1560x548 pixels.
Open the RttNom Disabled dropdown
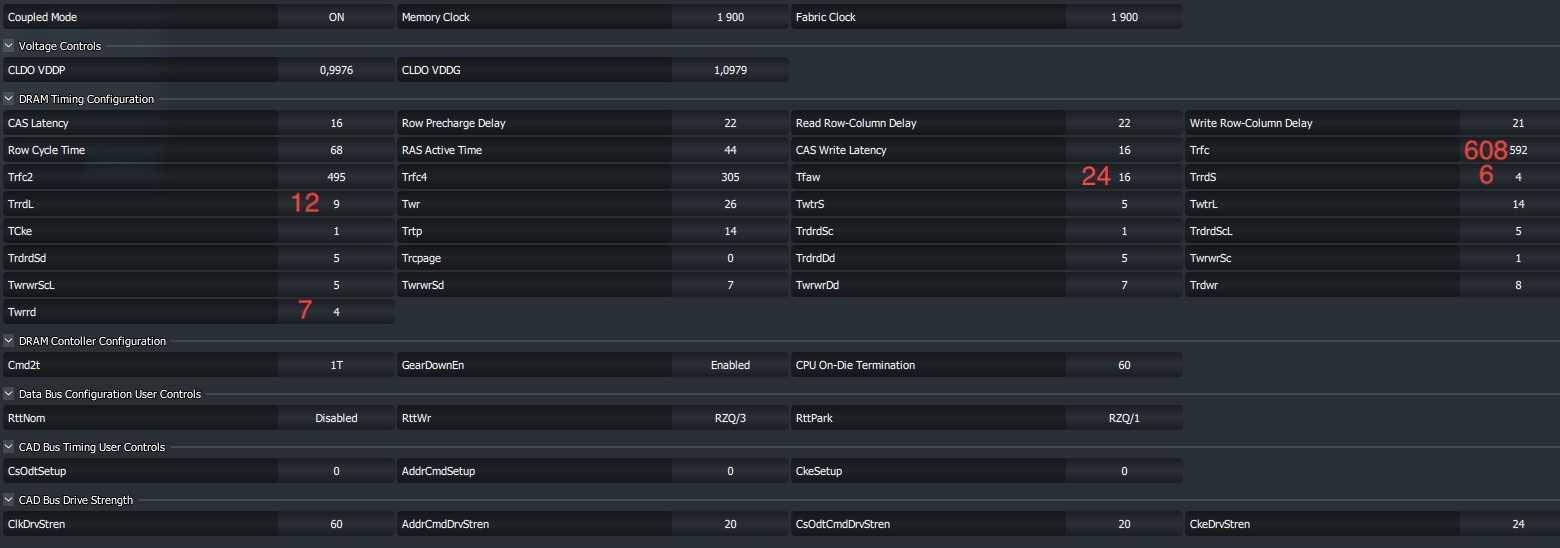[336, 418]
